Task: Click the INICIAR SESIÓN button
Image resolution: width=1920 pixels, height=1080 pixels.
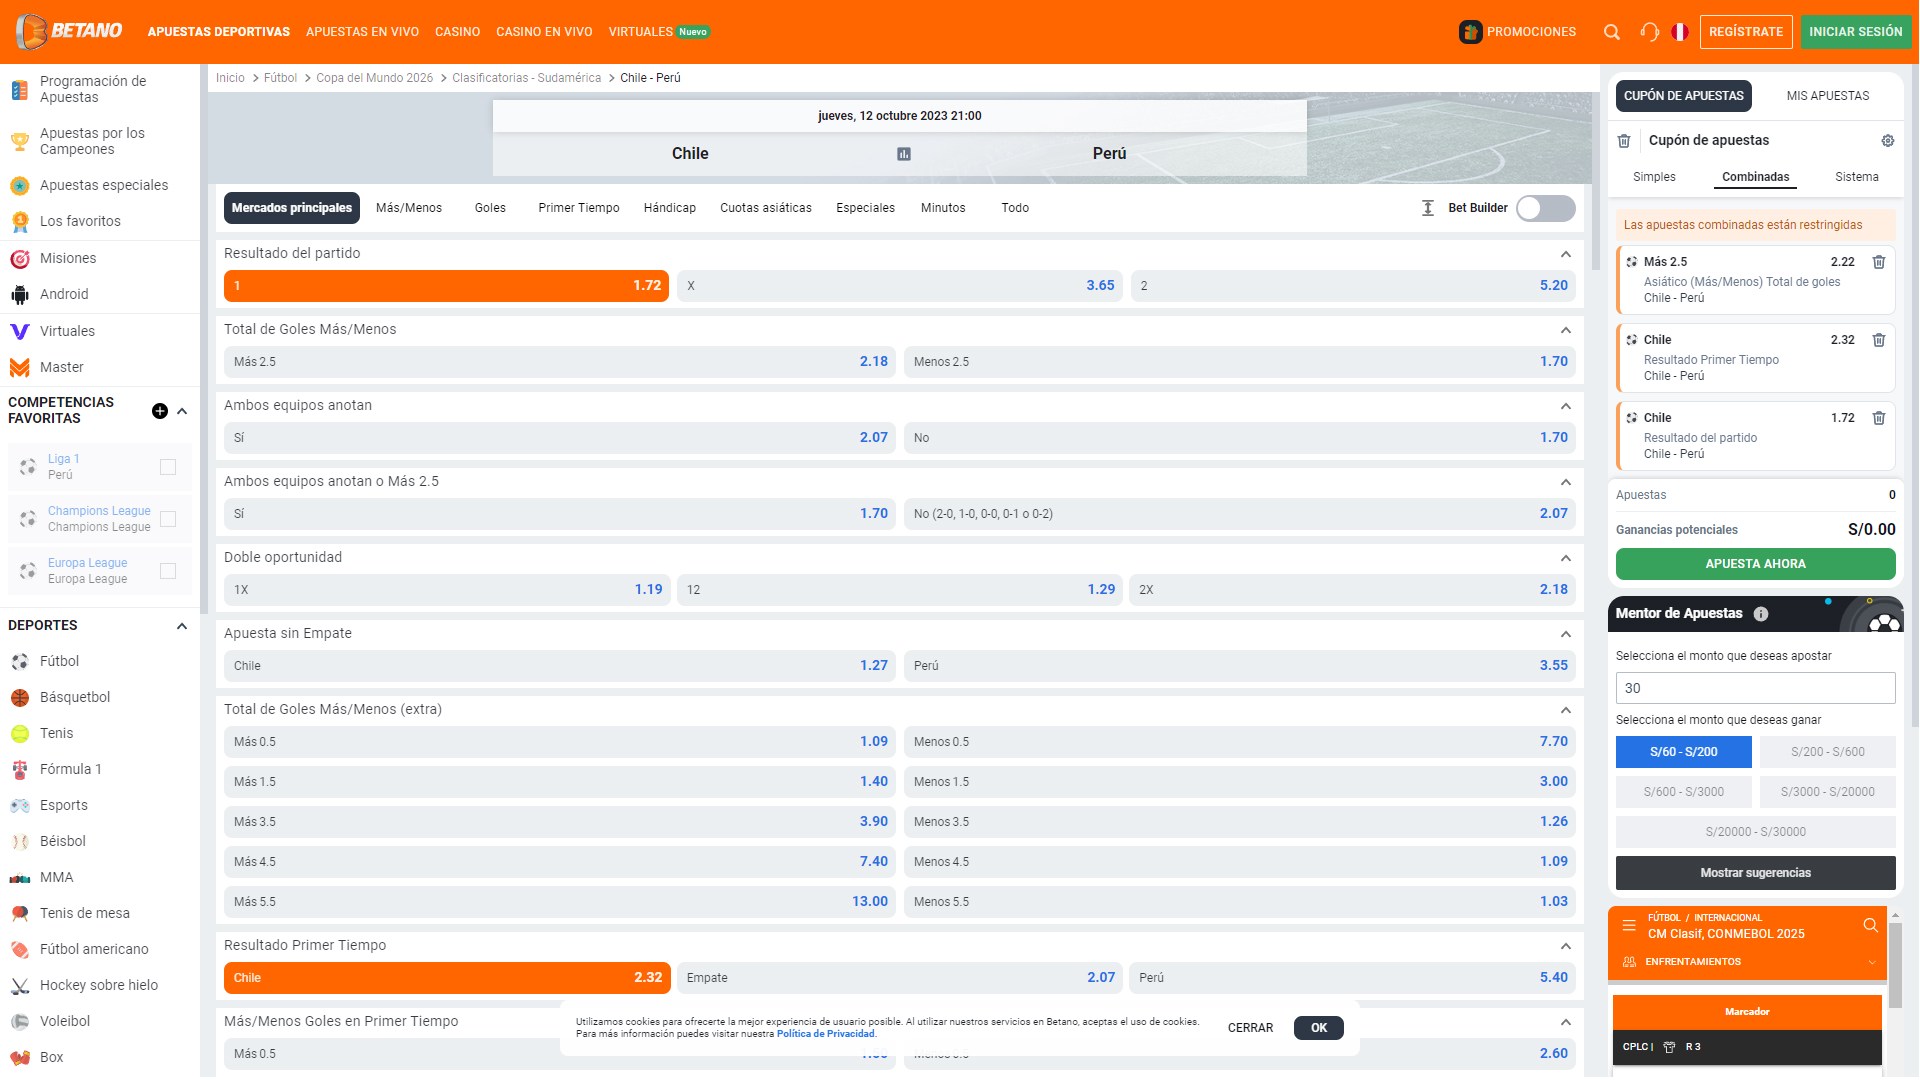Action: [x=1856, y=32]
